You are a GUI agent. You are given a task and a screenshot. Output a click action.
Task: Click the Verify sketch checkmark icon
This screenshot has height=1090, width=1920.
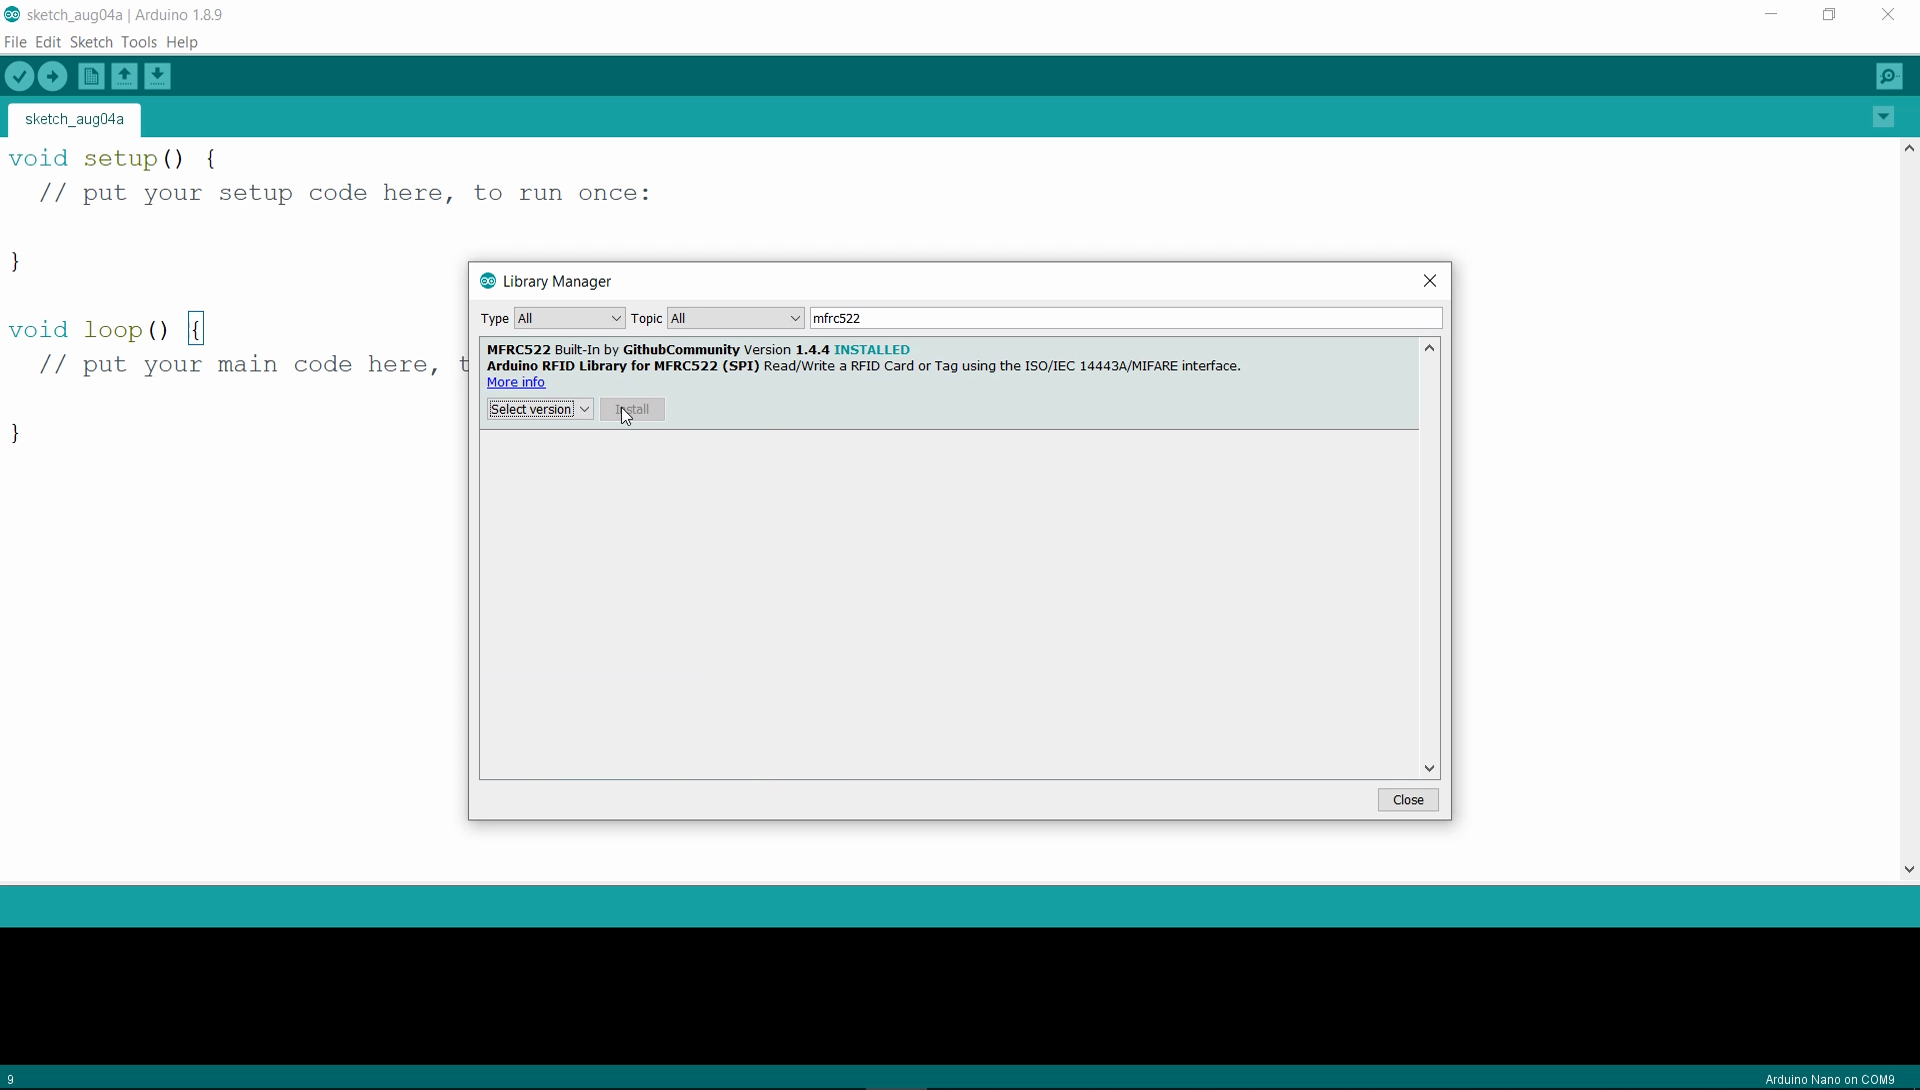pyautogui.click(x=19, y=76)
